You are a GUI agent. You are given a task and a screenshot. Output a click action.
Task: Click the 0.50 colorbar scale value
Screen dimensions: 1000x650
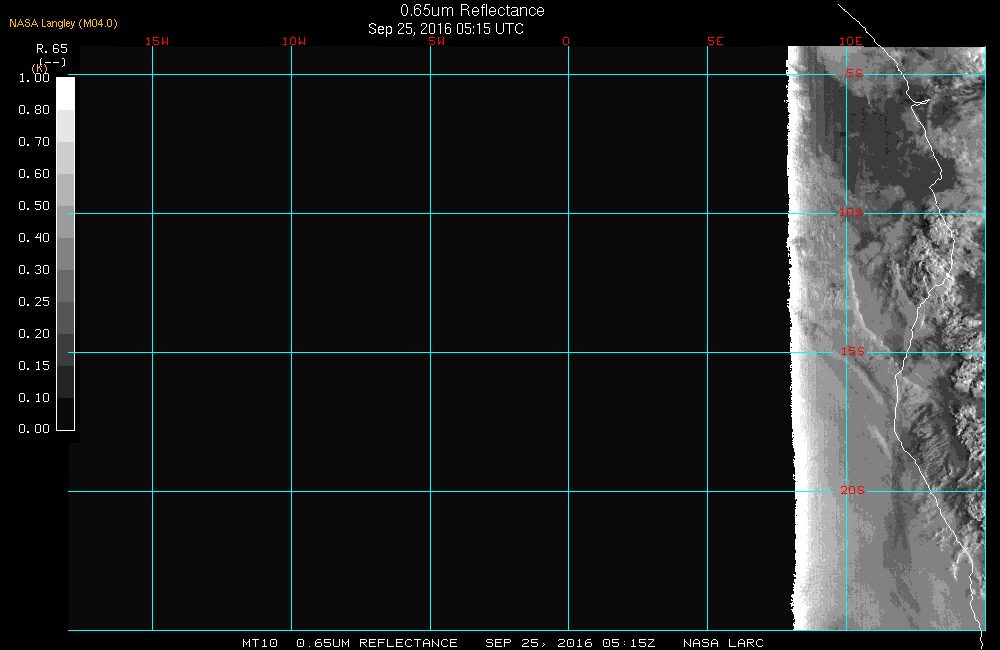34,206
